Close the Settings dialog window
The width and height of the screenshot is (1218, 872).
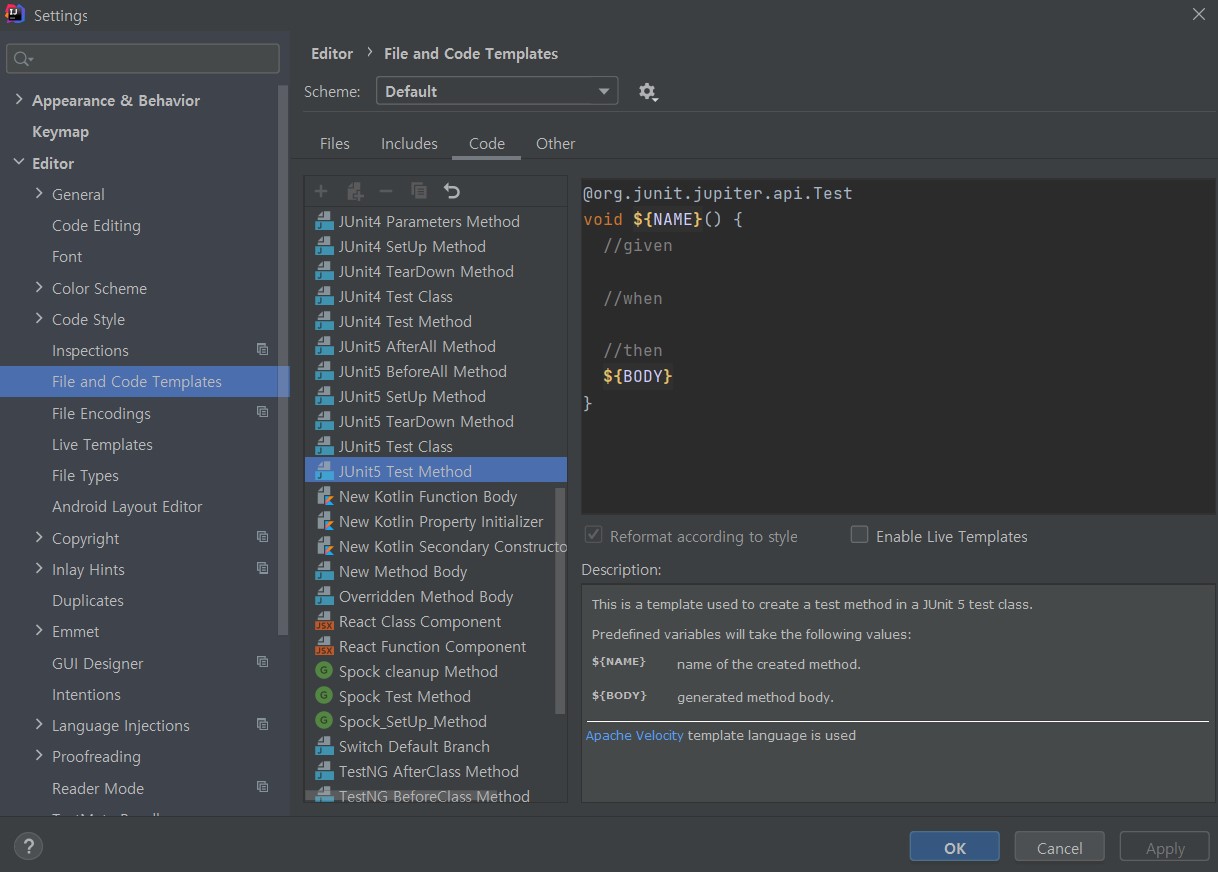pyautogui.click(x=1198, y=13)
